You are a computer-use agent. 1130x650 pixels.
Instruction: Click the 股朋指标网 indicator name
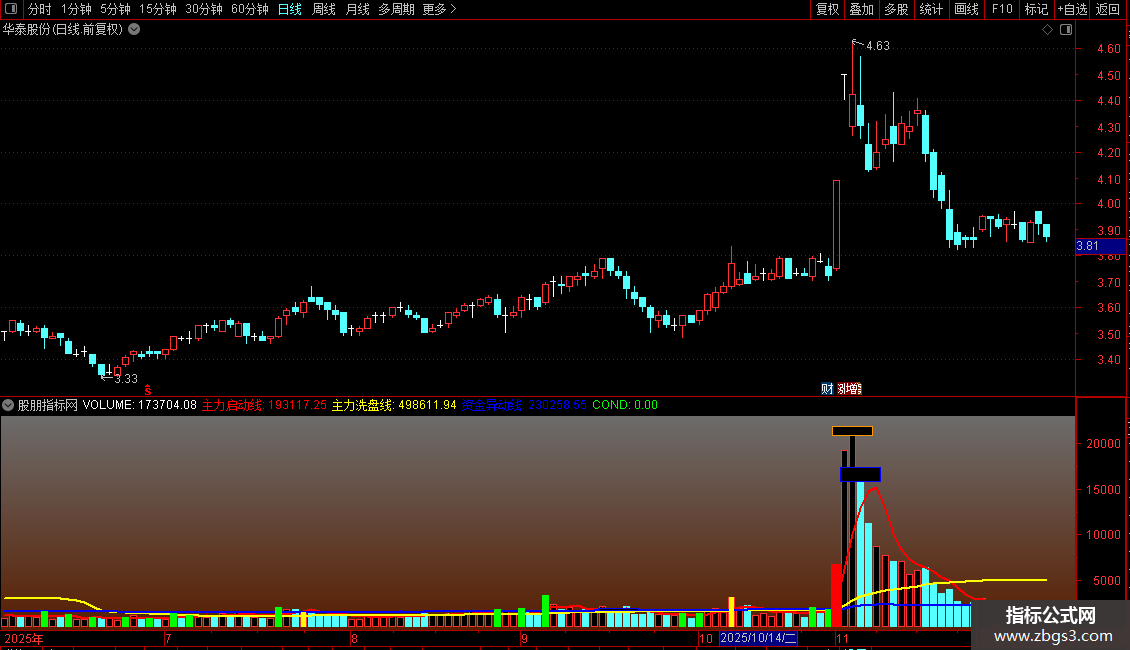pos(48,405)
